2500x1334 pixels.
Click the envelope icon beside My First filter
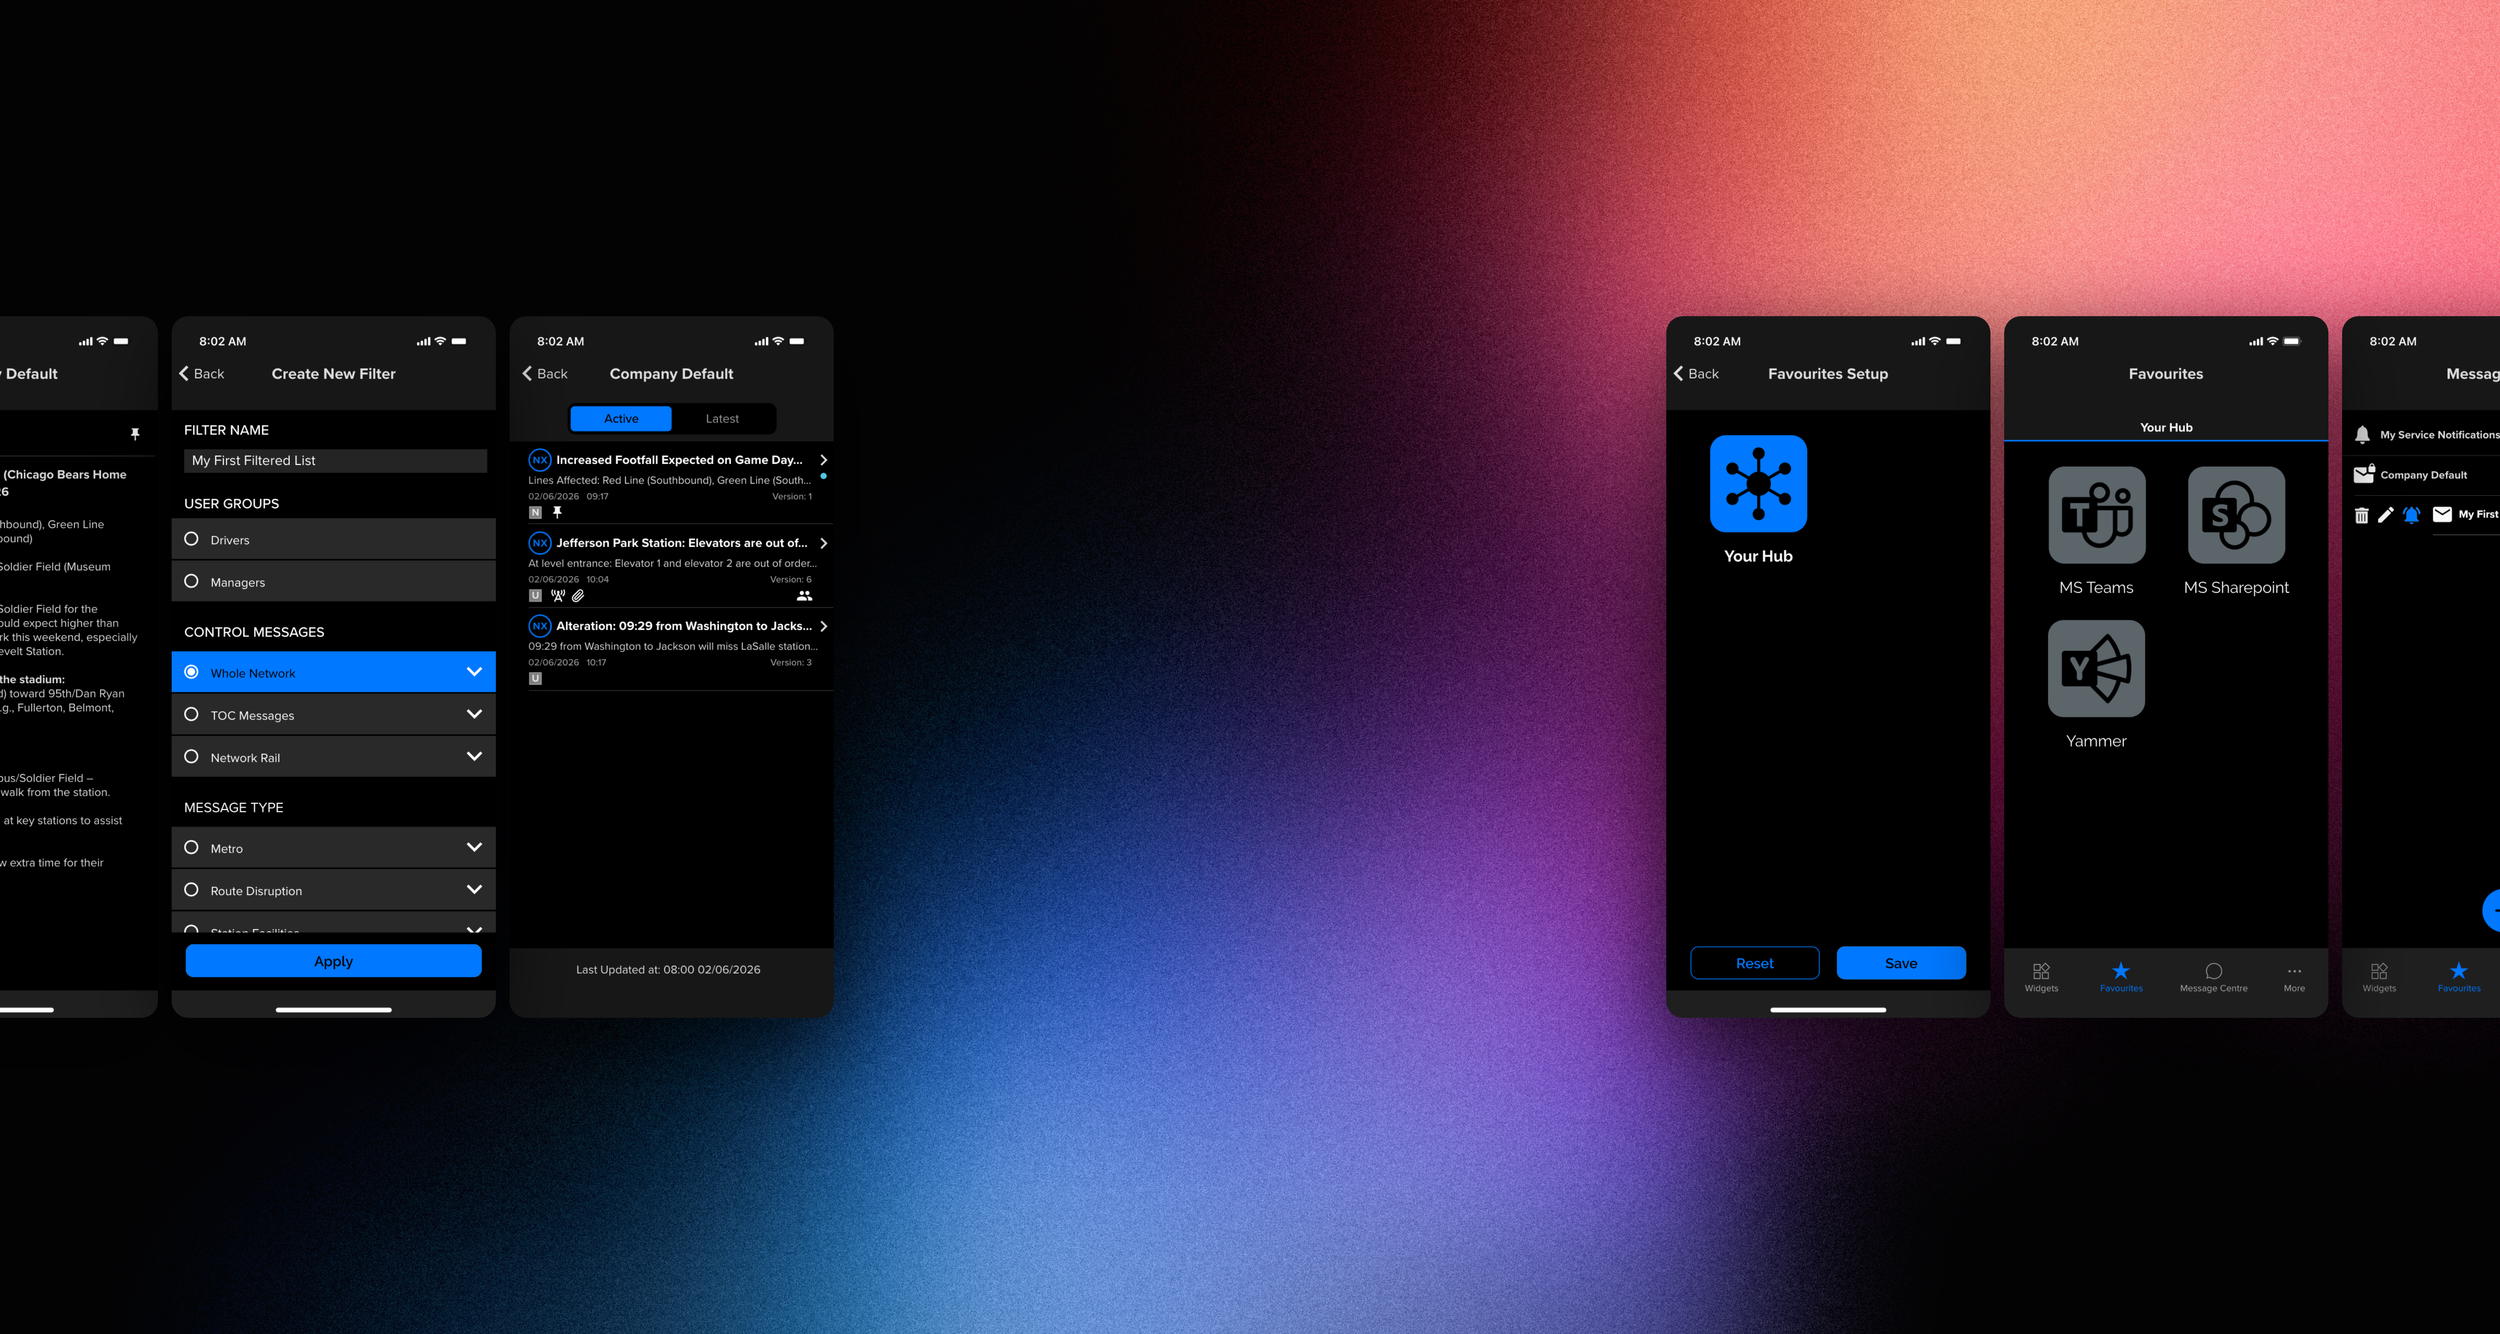coord(2442,514)
